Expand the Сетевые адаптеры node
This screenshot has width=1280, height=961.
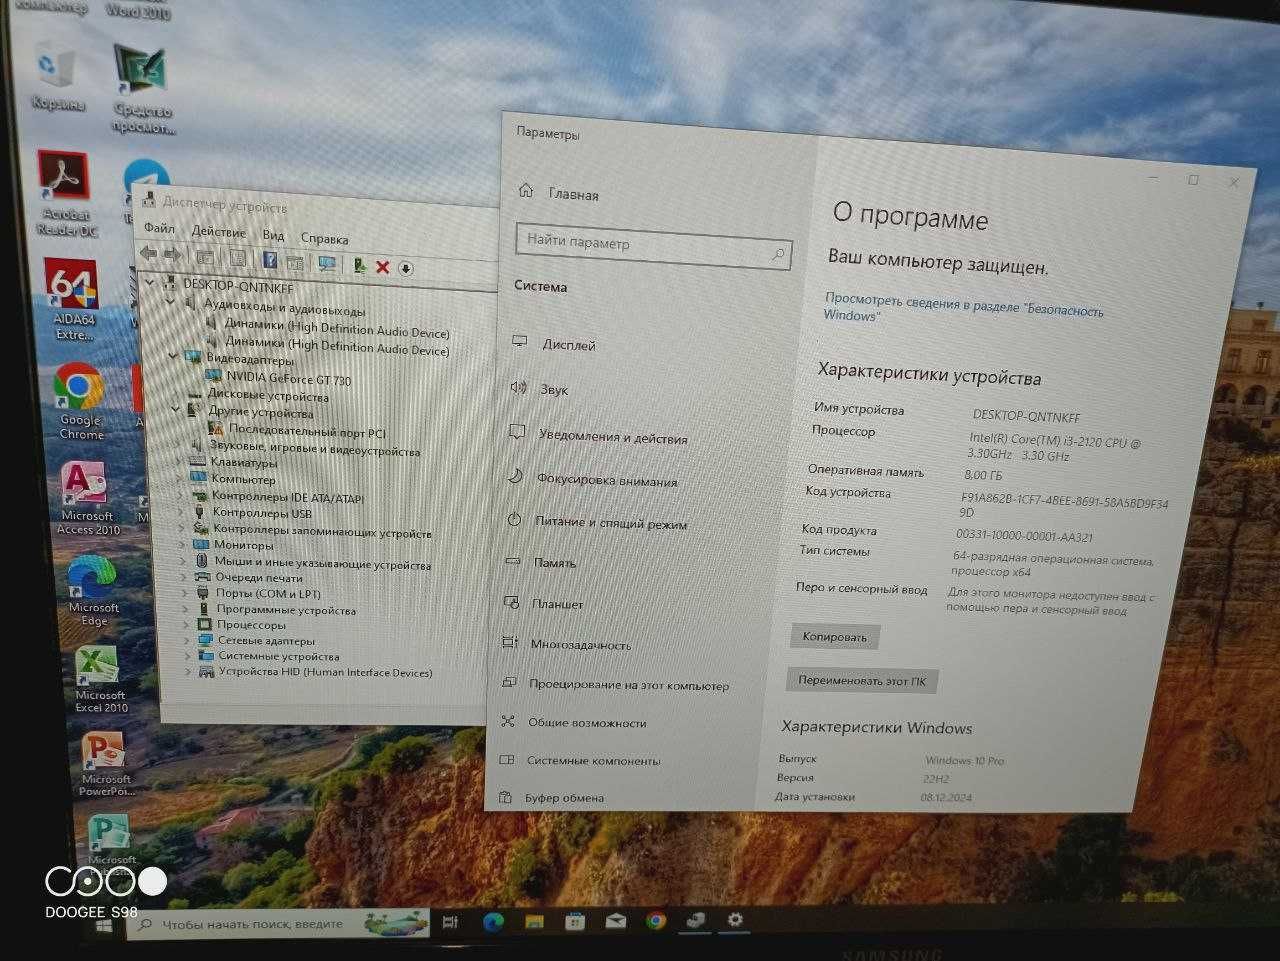(187, 641)
